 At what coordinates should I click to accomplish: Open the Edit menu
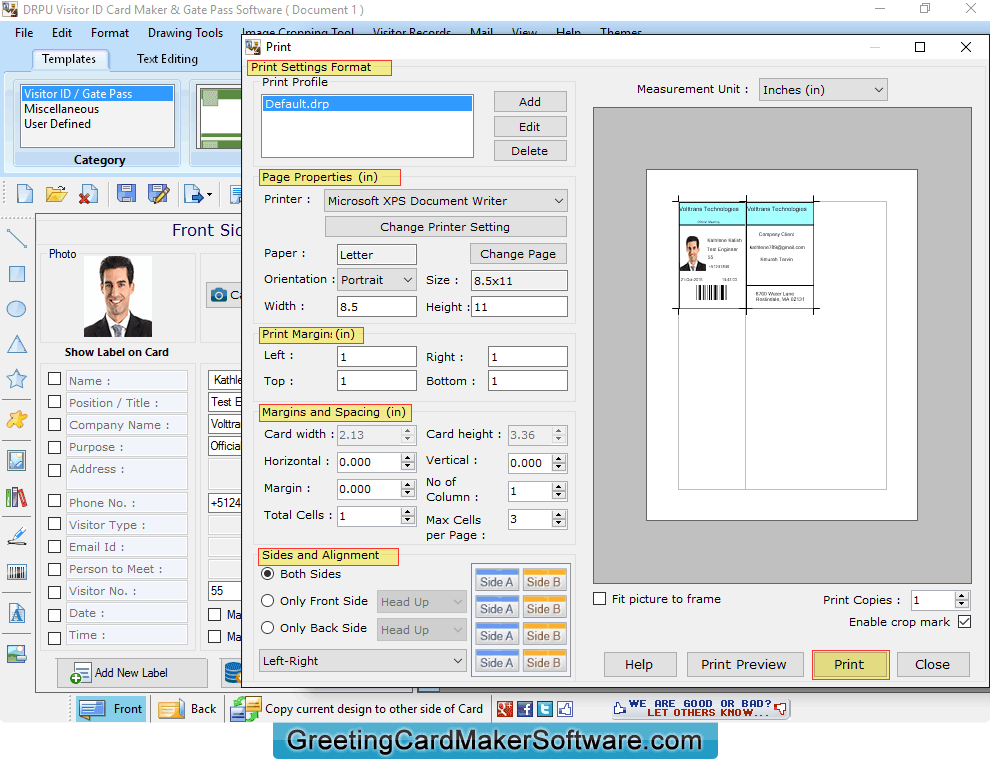click(x=62, y=33)
